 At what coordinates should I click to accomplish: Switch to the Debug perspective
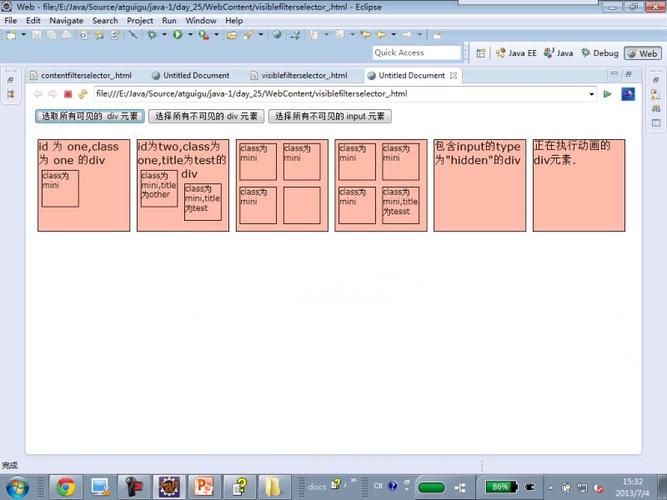[x=599, y=53]
